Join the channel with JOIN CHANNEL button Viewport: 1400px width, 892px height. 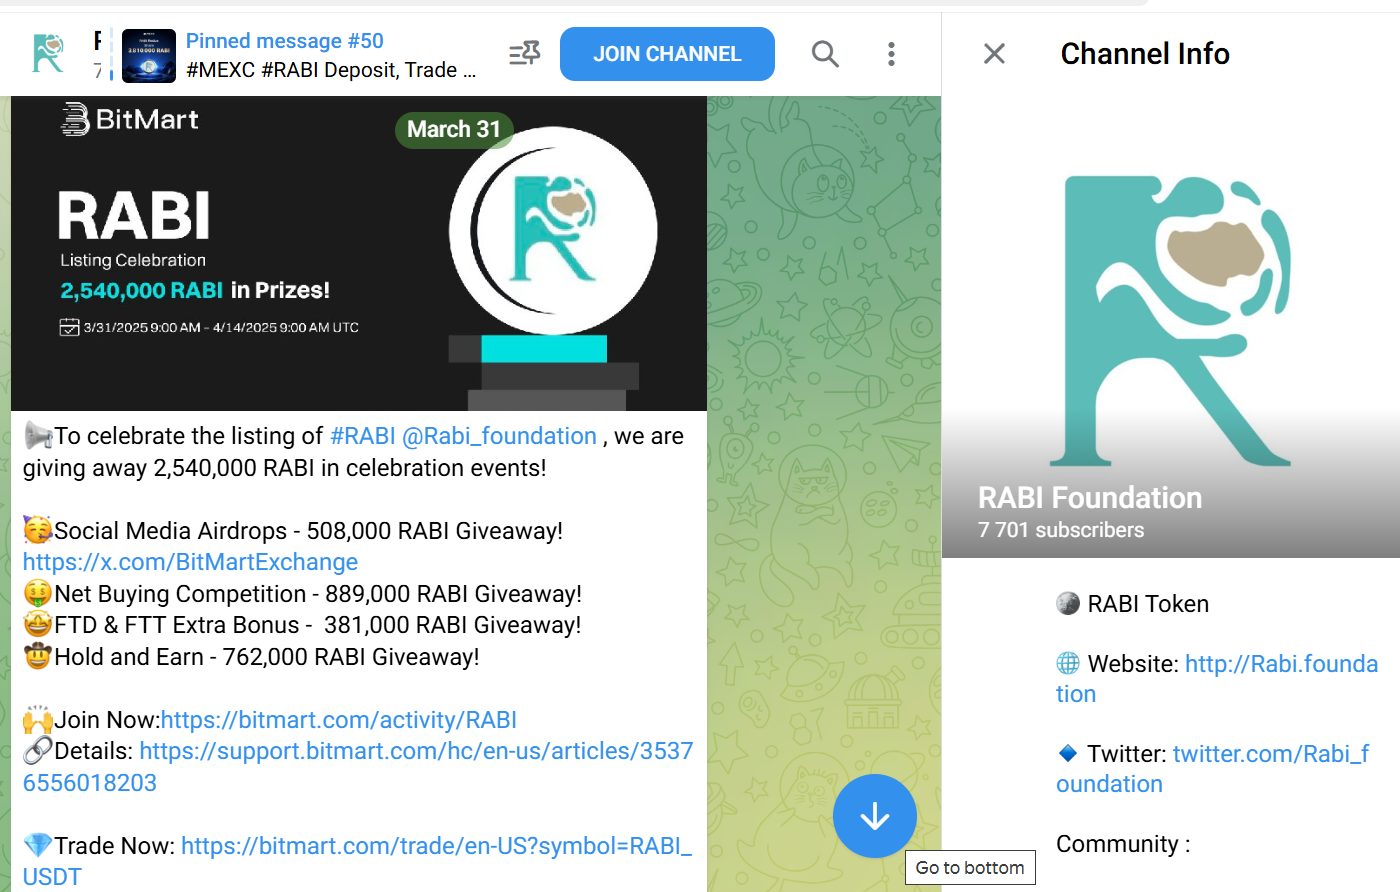pos(667,54)
